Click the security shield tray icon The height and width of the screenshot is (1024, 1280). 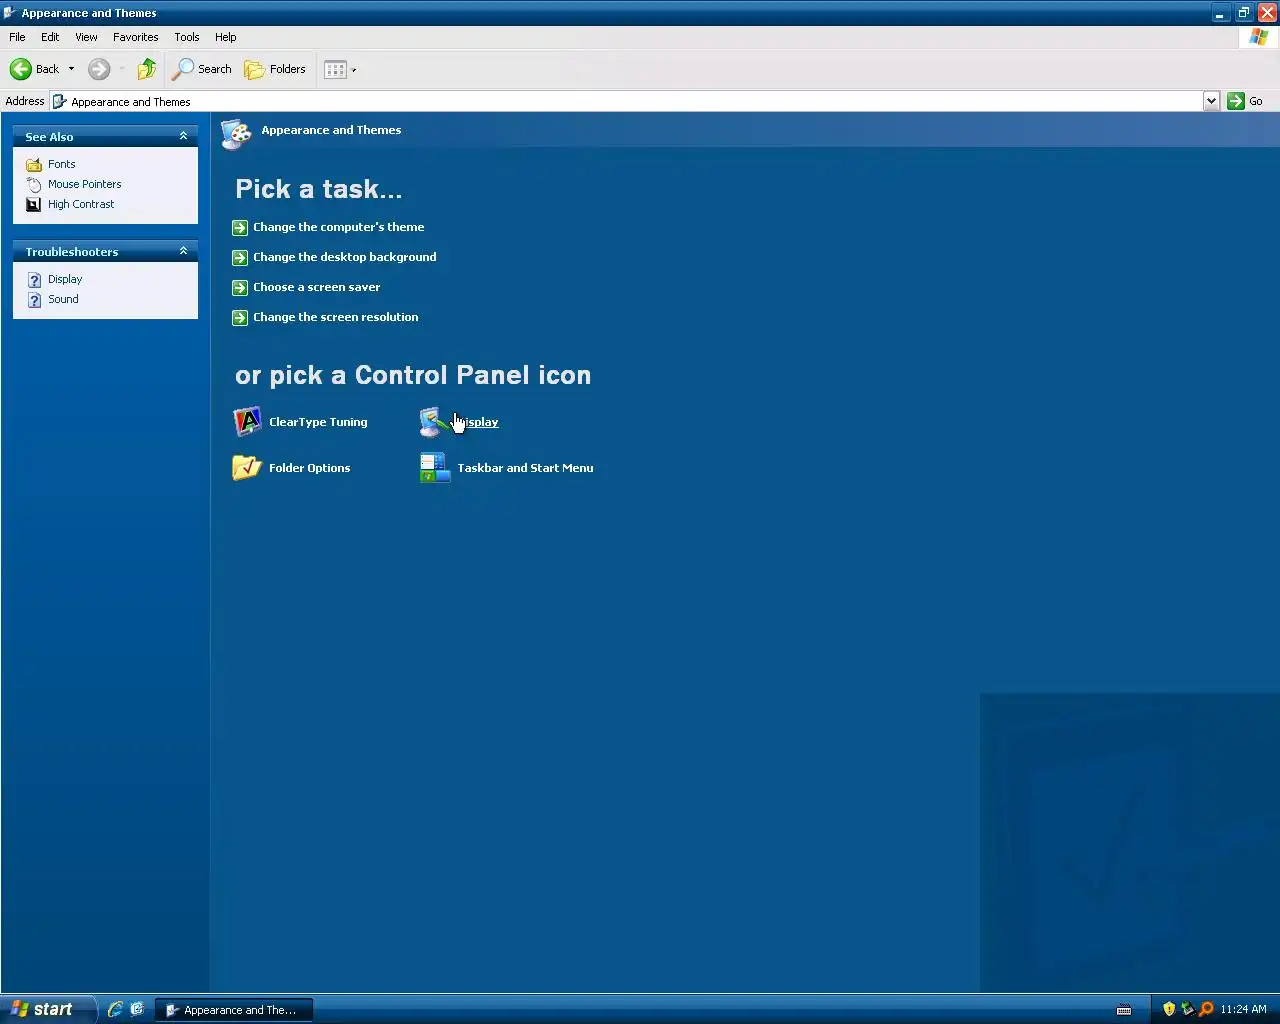[1169, 1009]
